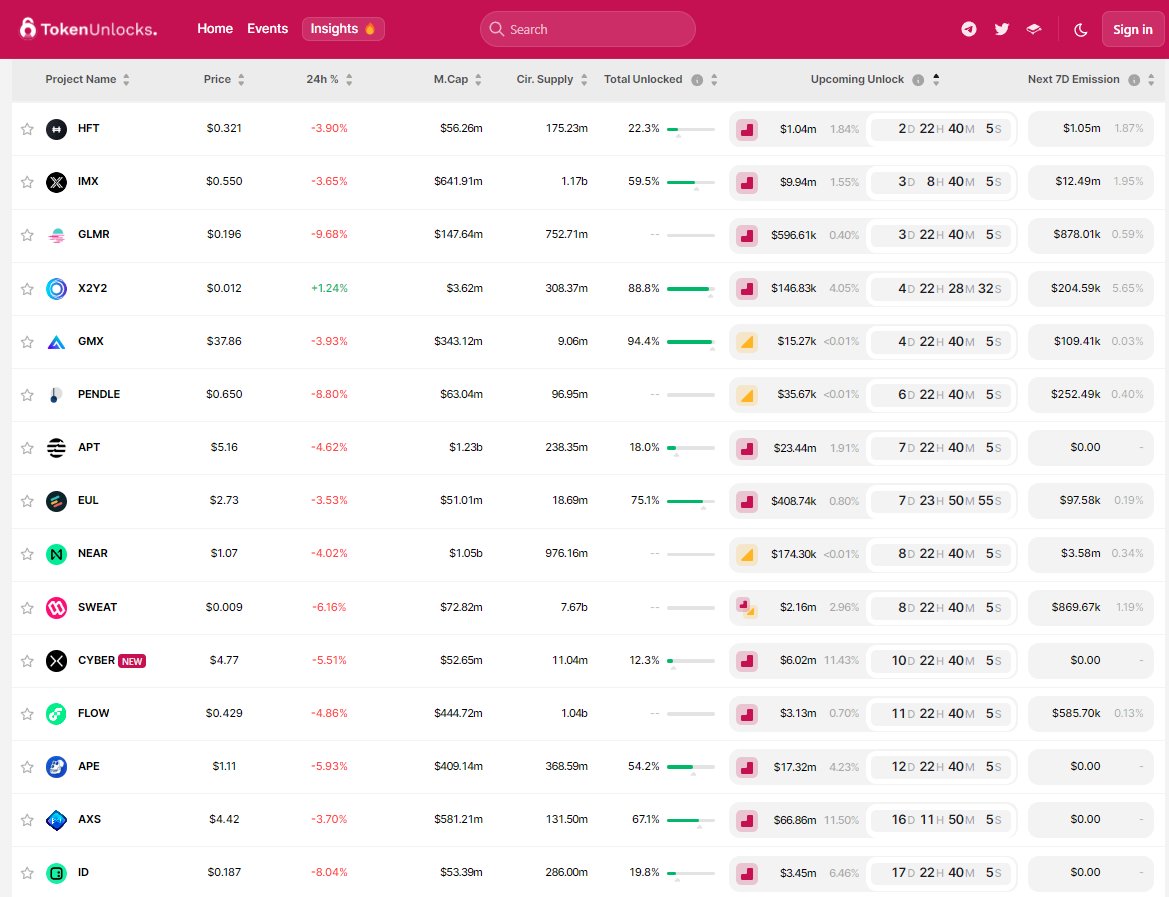
Task: Open the Events nav item
Action: click(268, 28)
